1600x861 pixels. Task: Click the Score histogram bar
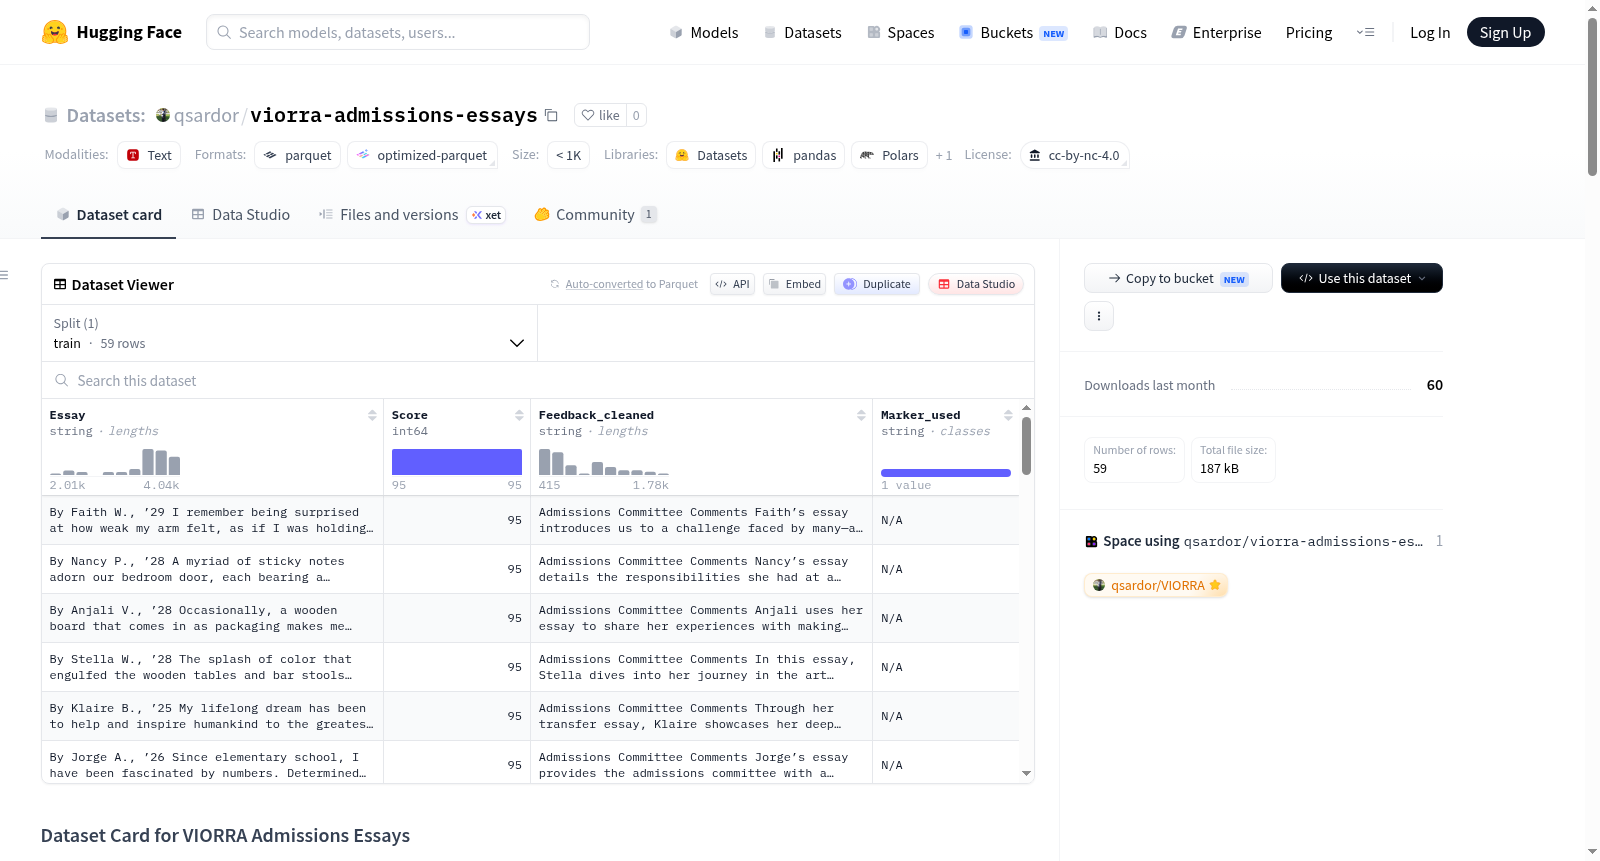point(457,462)
